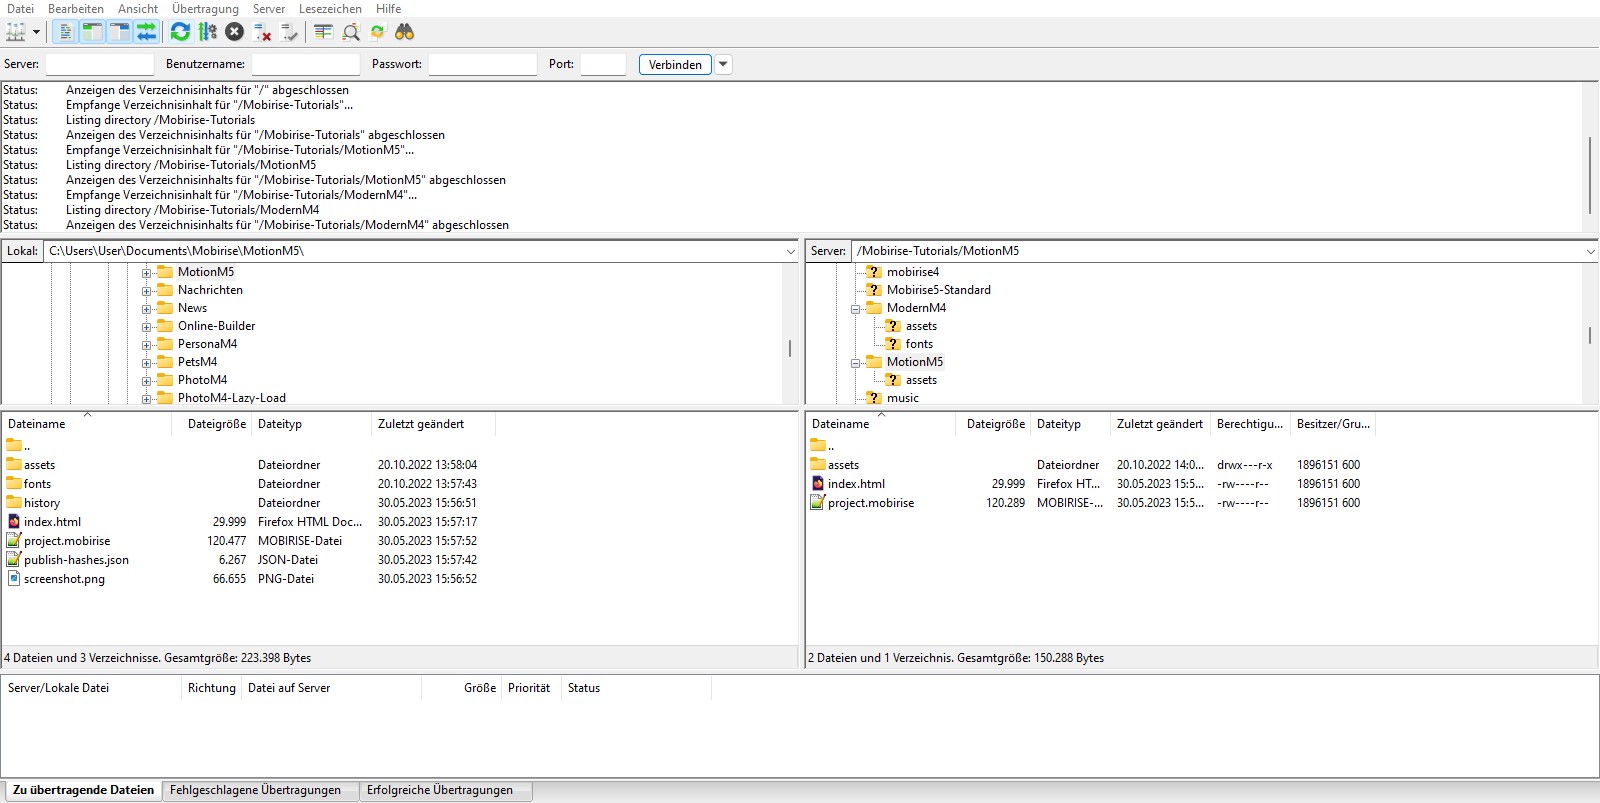Open the directory listing filters dialog

[x=323, y=32]
